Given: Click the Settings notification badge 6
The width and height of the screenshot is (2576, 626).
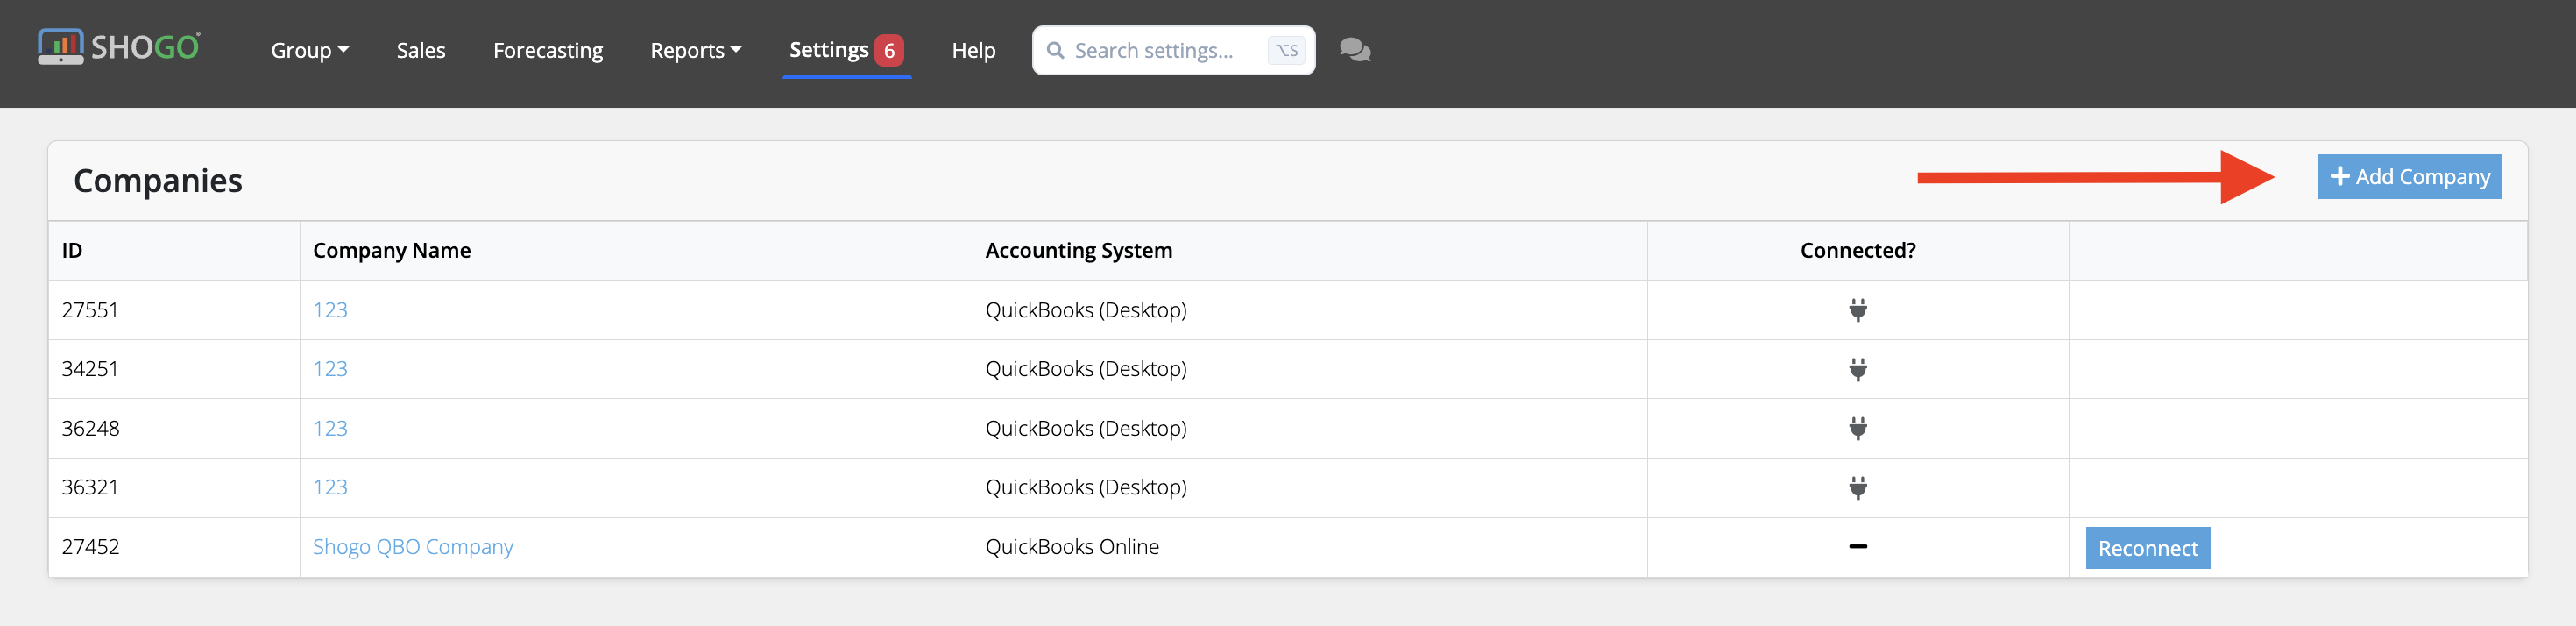Looking at the screenshot, I should tap(889, 50).
